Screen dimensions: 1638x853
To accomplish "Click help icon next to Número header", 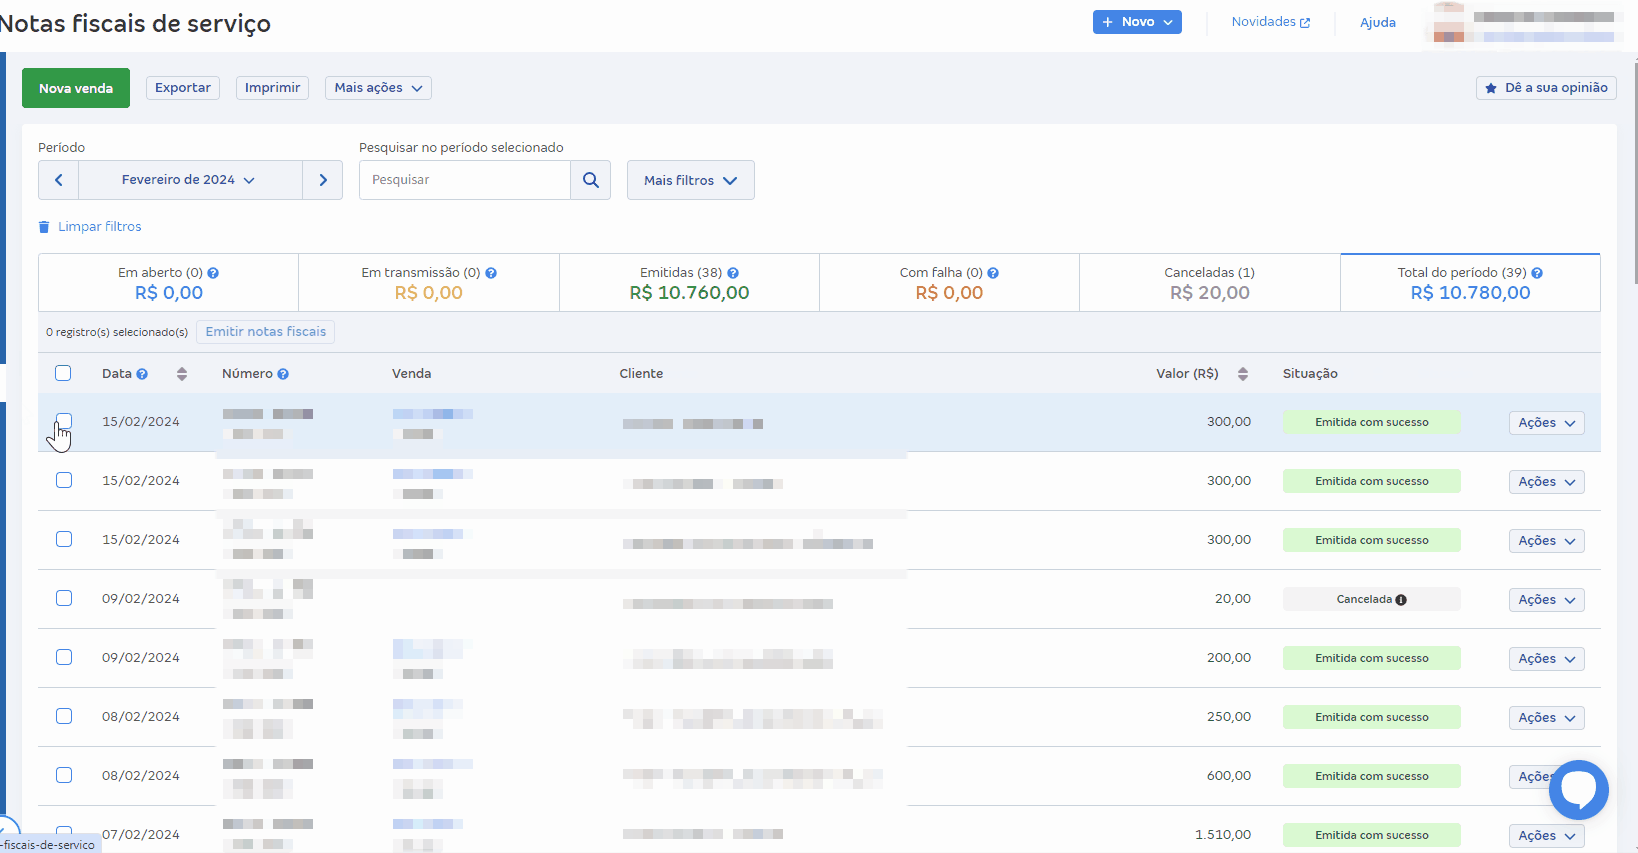I will [x=283, y=374].
